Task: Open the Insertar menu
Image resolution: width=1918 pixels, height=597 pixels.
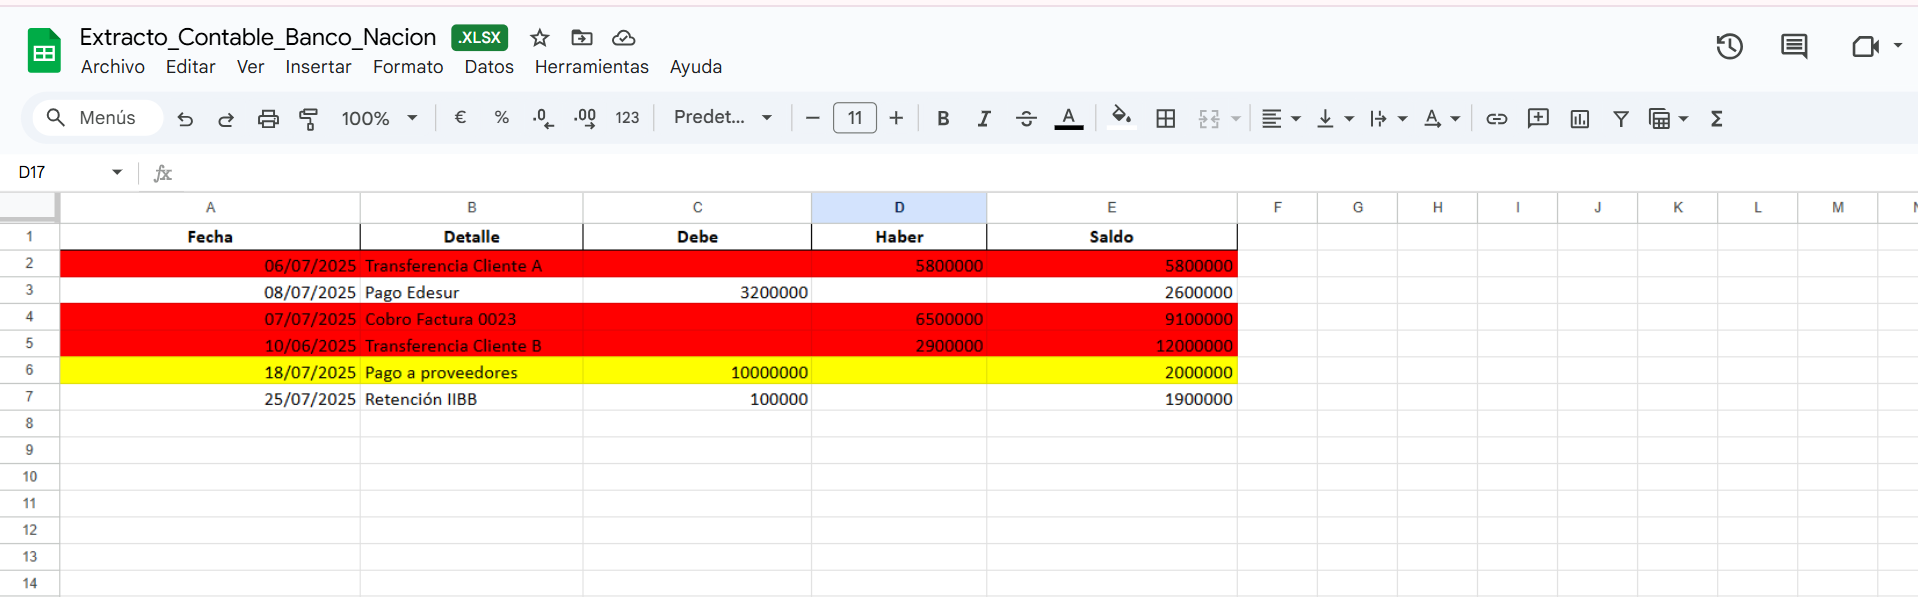Action: 318,67
